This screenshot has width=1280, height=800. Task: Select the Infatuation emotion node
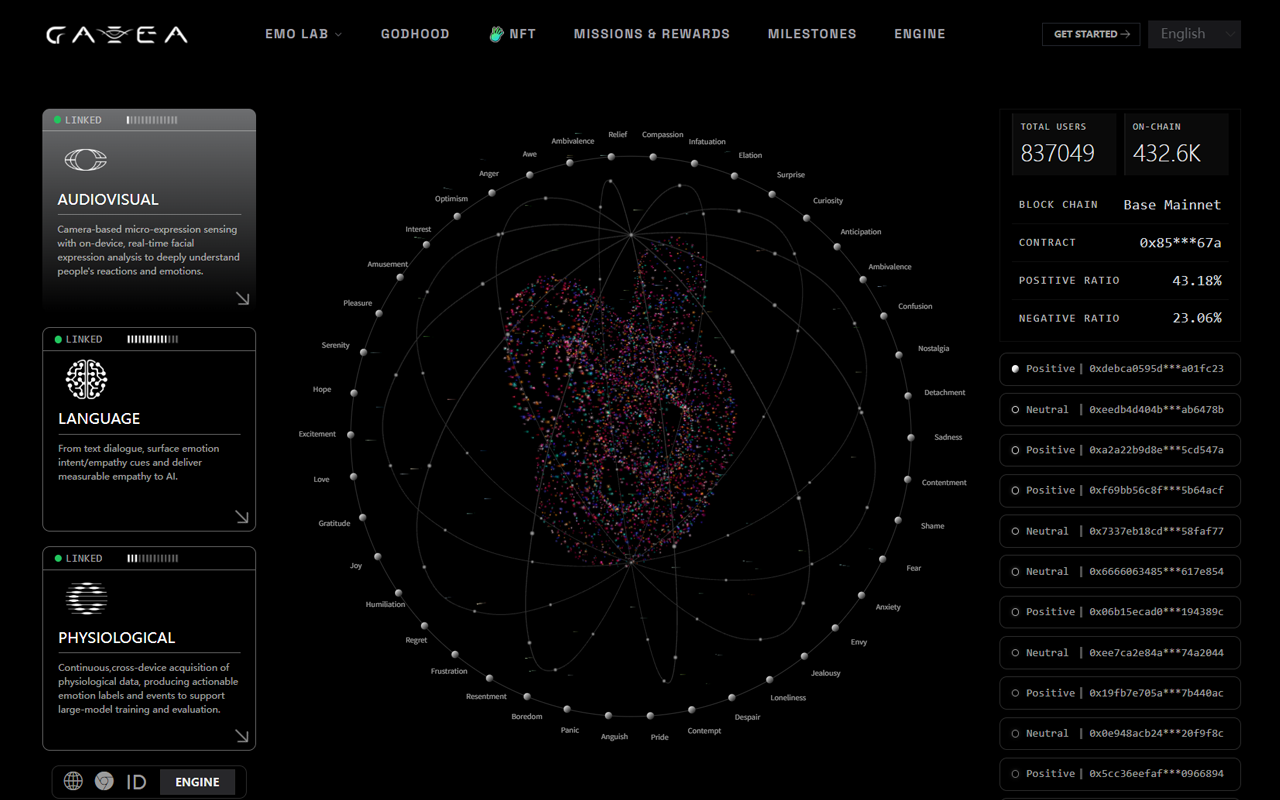point(694,164)
